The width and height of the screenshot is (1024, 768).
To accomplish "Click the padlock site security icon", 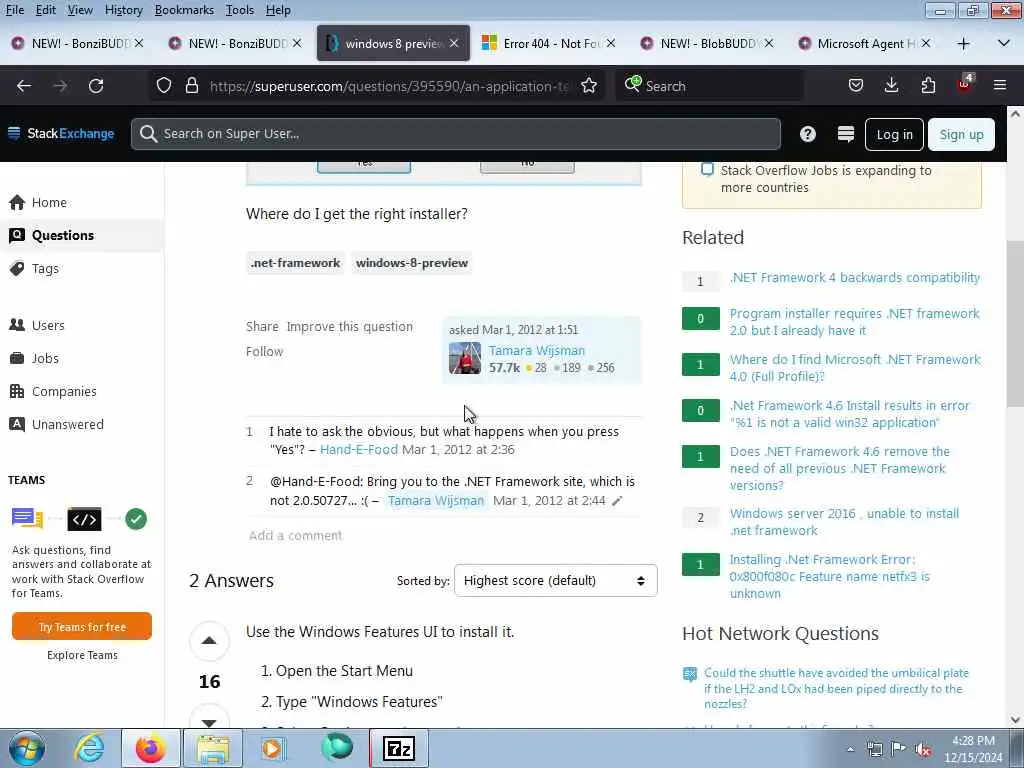I will click(x=191, y=86).
